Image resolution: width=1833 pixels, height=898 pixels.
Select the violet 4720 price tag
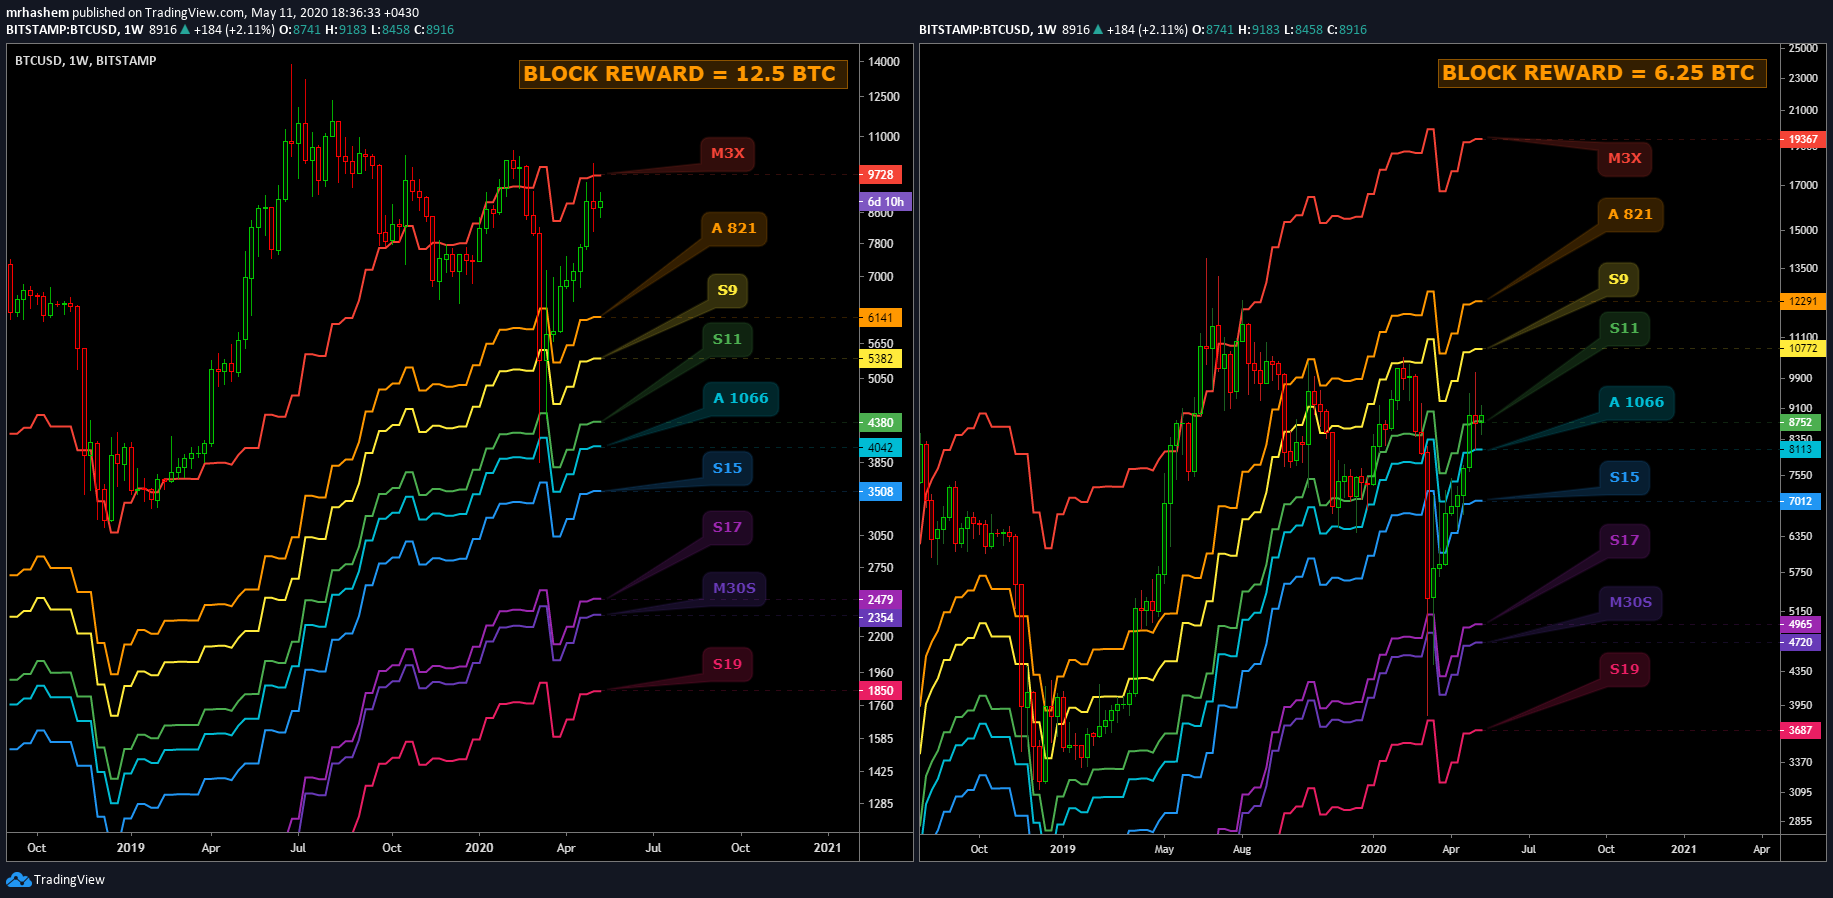coord(1801,643)
